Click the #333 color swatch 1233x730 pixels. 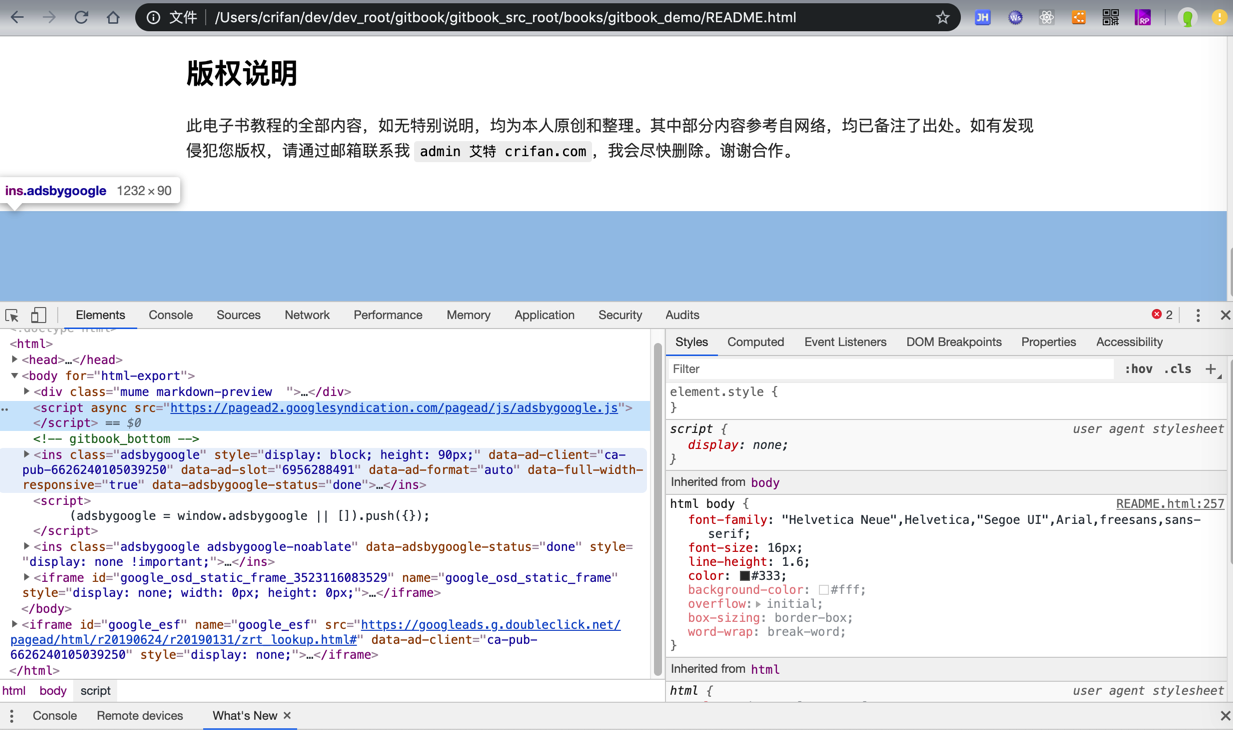(x=745, y=576)
